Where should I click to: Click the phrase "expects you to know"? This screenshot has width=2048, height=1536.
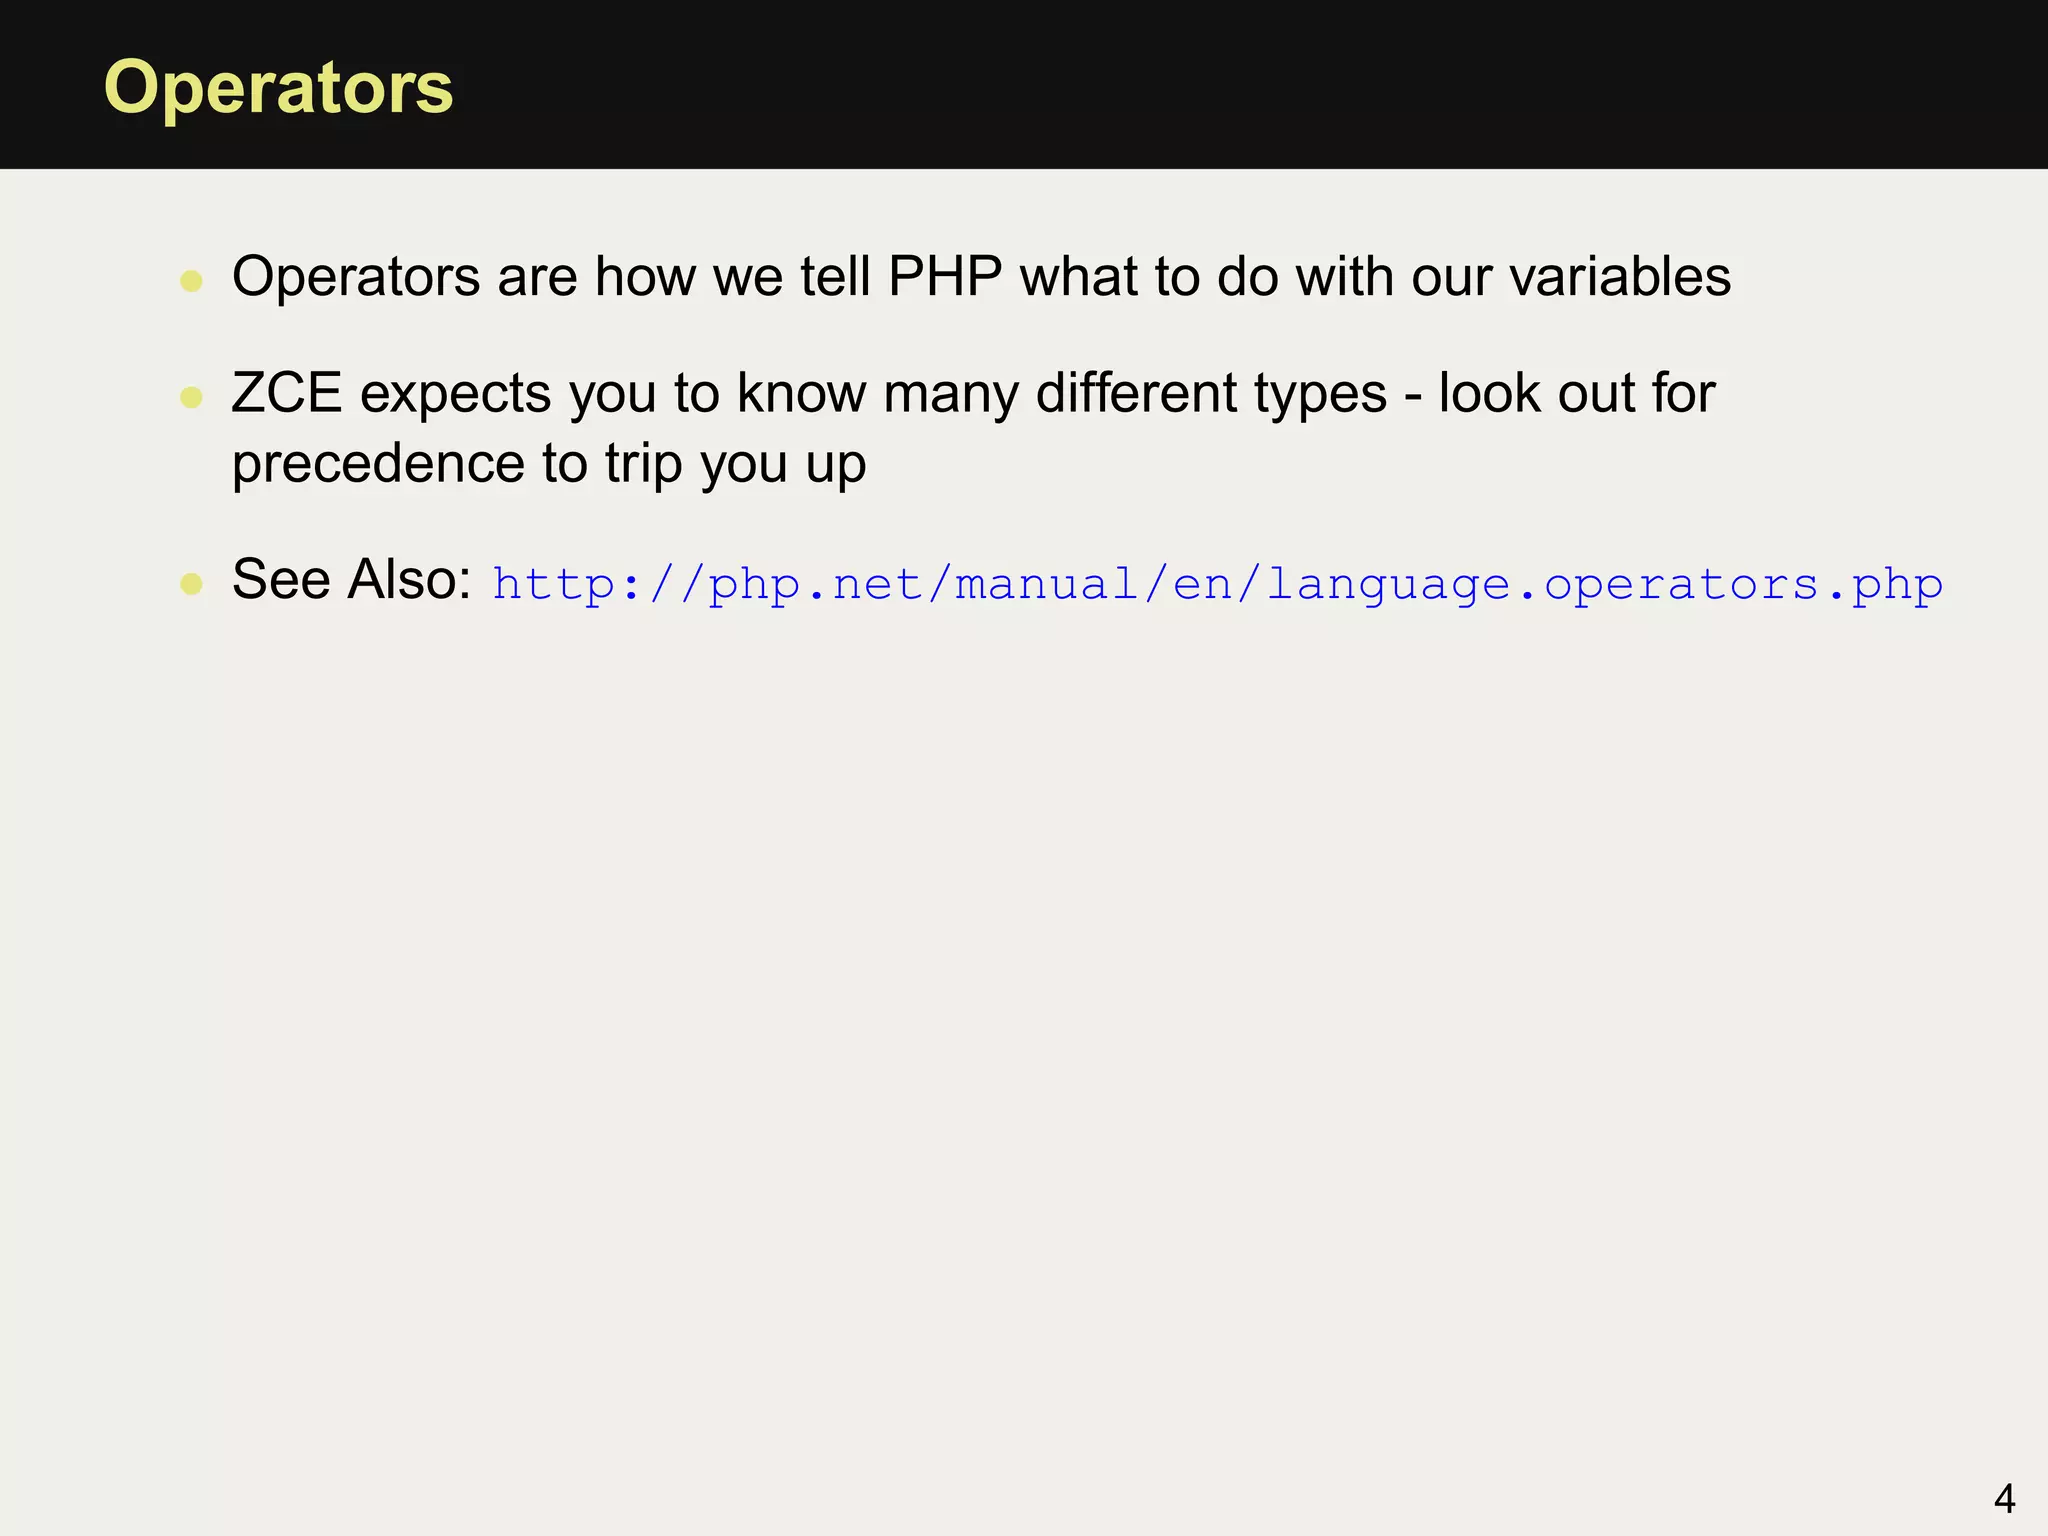click(x=612, y=393)
